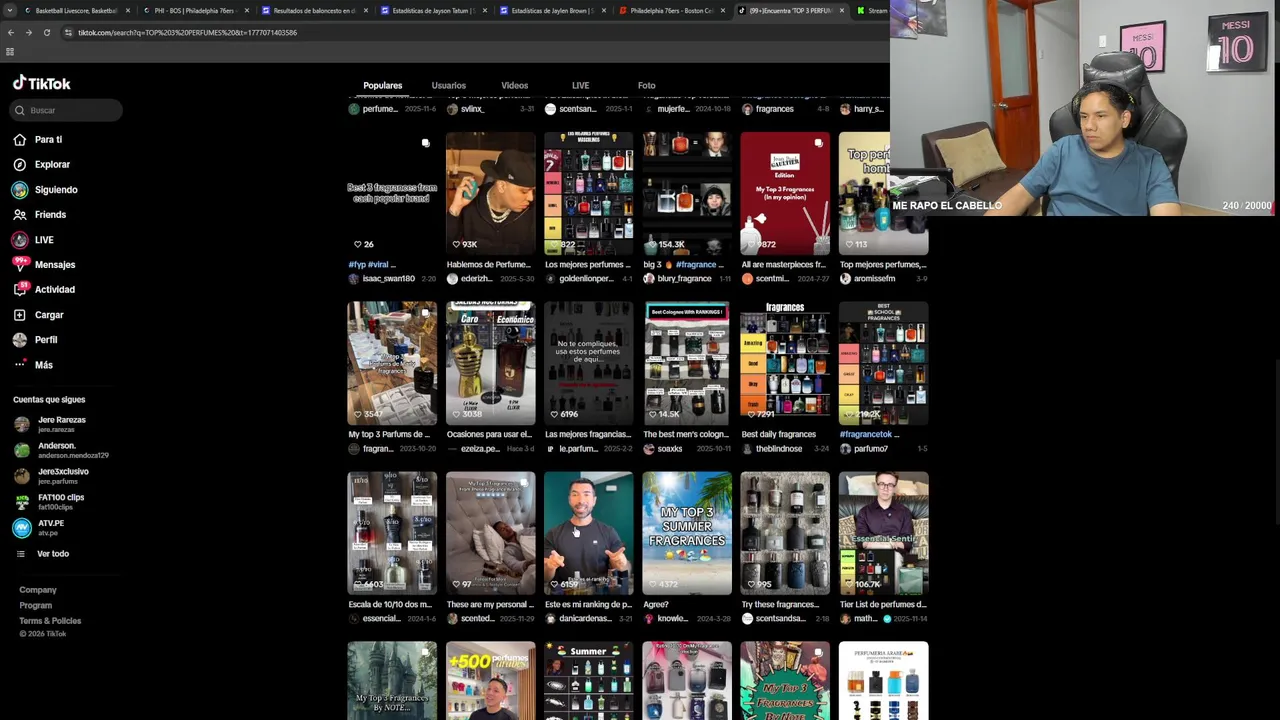Open the 'Perfumería Árabe' video thumbnail
The image size is (1280, 720).
883,681
